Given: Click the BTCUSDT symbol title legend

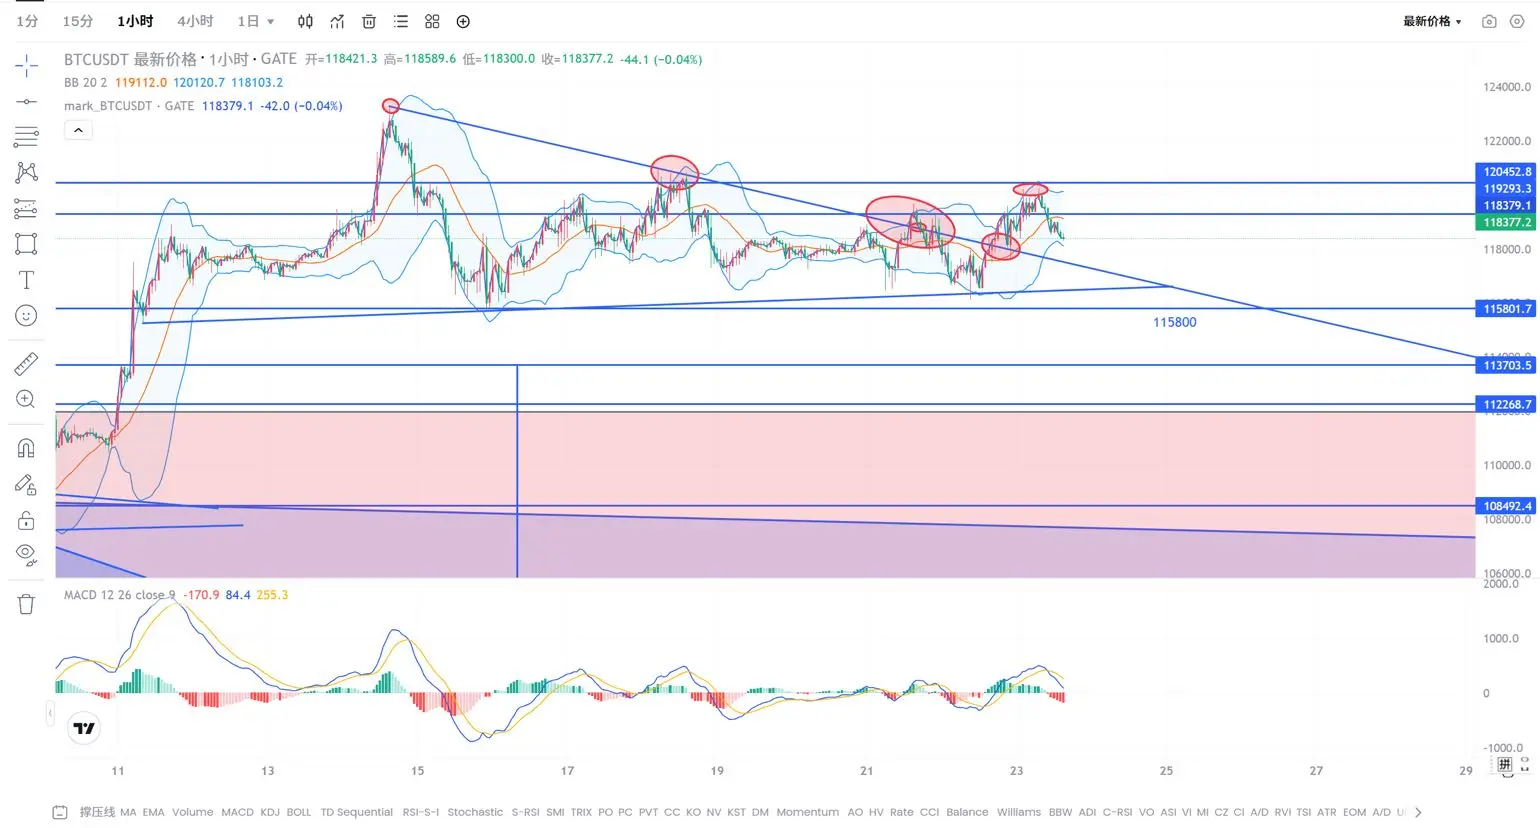Looking at the screenshot, I should (x=180, y=59).
